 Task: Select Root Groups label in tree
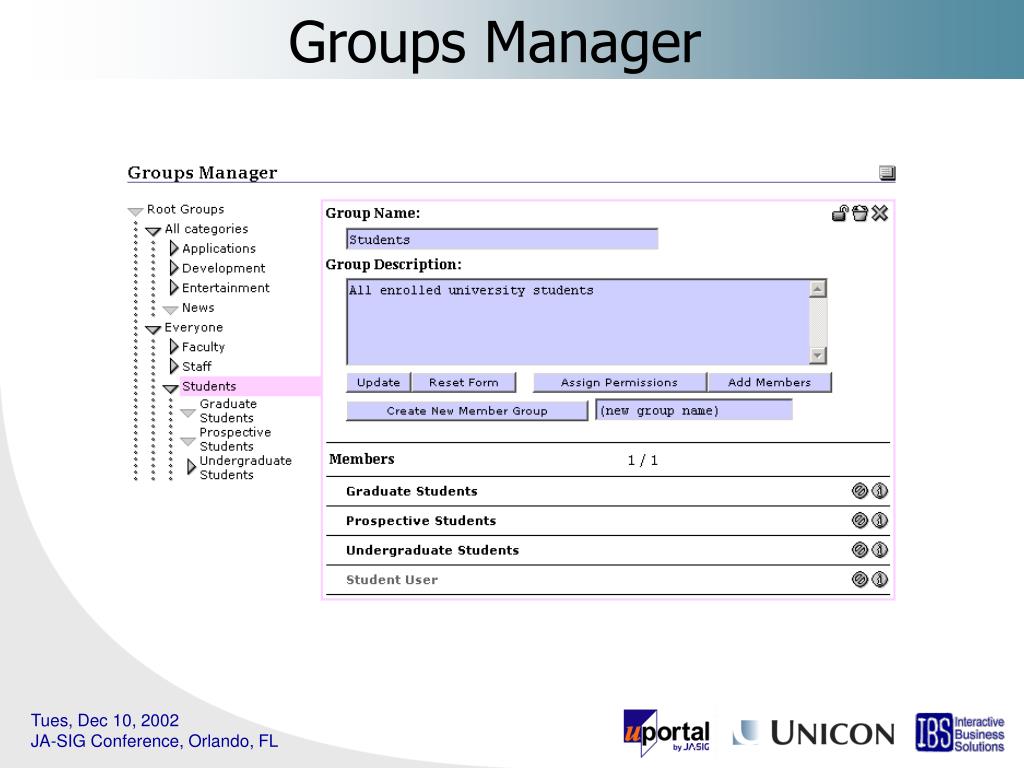pyautogui.click(x=185, y=209)
